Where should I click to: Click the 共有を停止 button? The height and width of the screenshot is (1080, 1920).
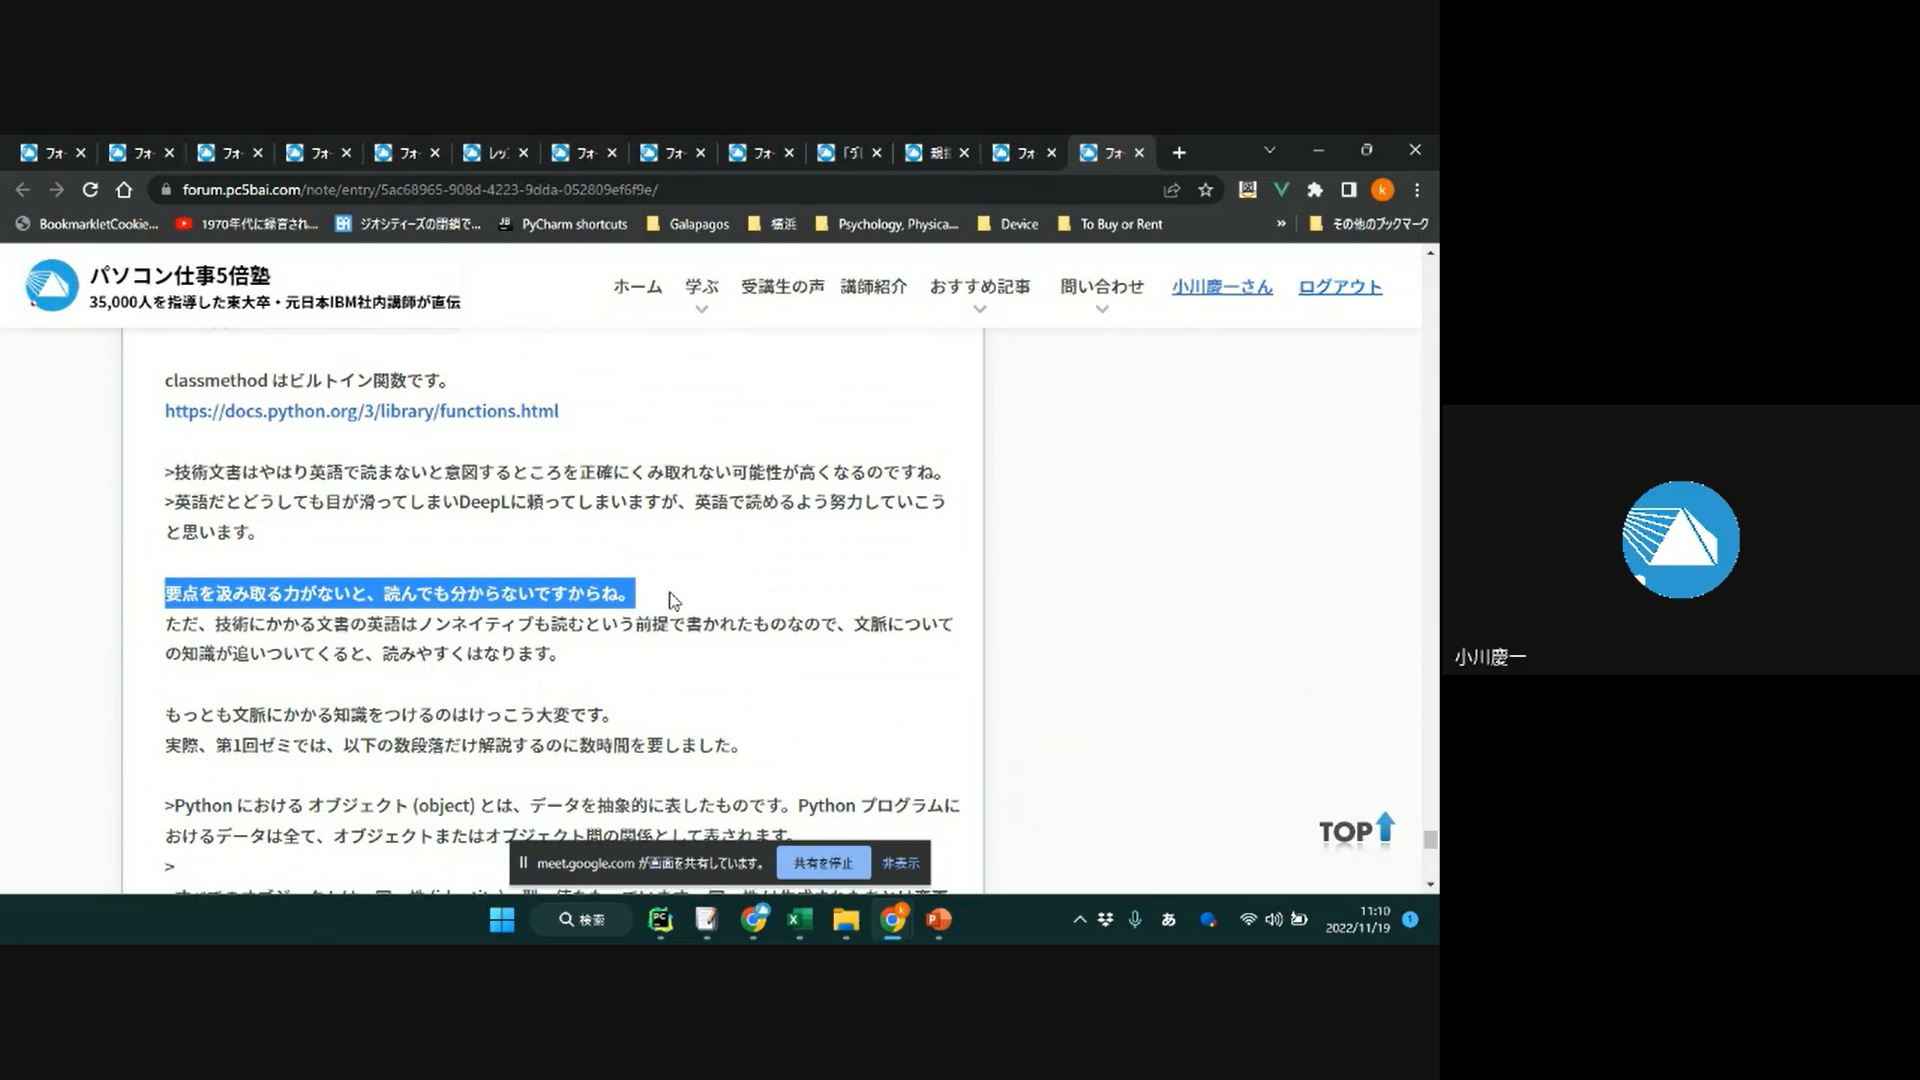point(823,863)
